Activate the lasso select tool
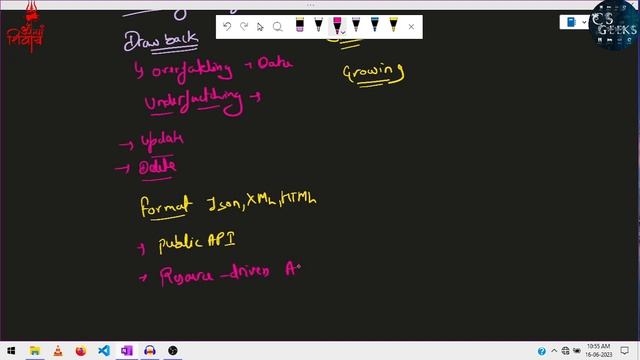Viewport: 640px width, 360px height. (278, 27)
